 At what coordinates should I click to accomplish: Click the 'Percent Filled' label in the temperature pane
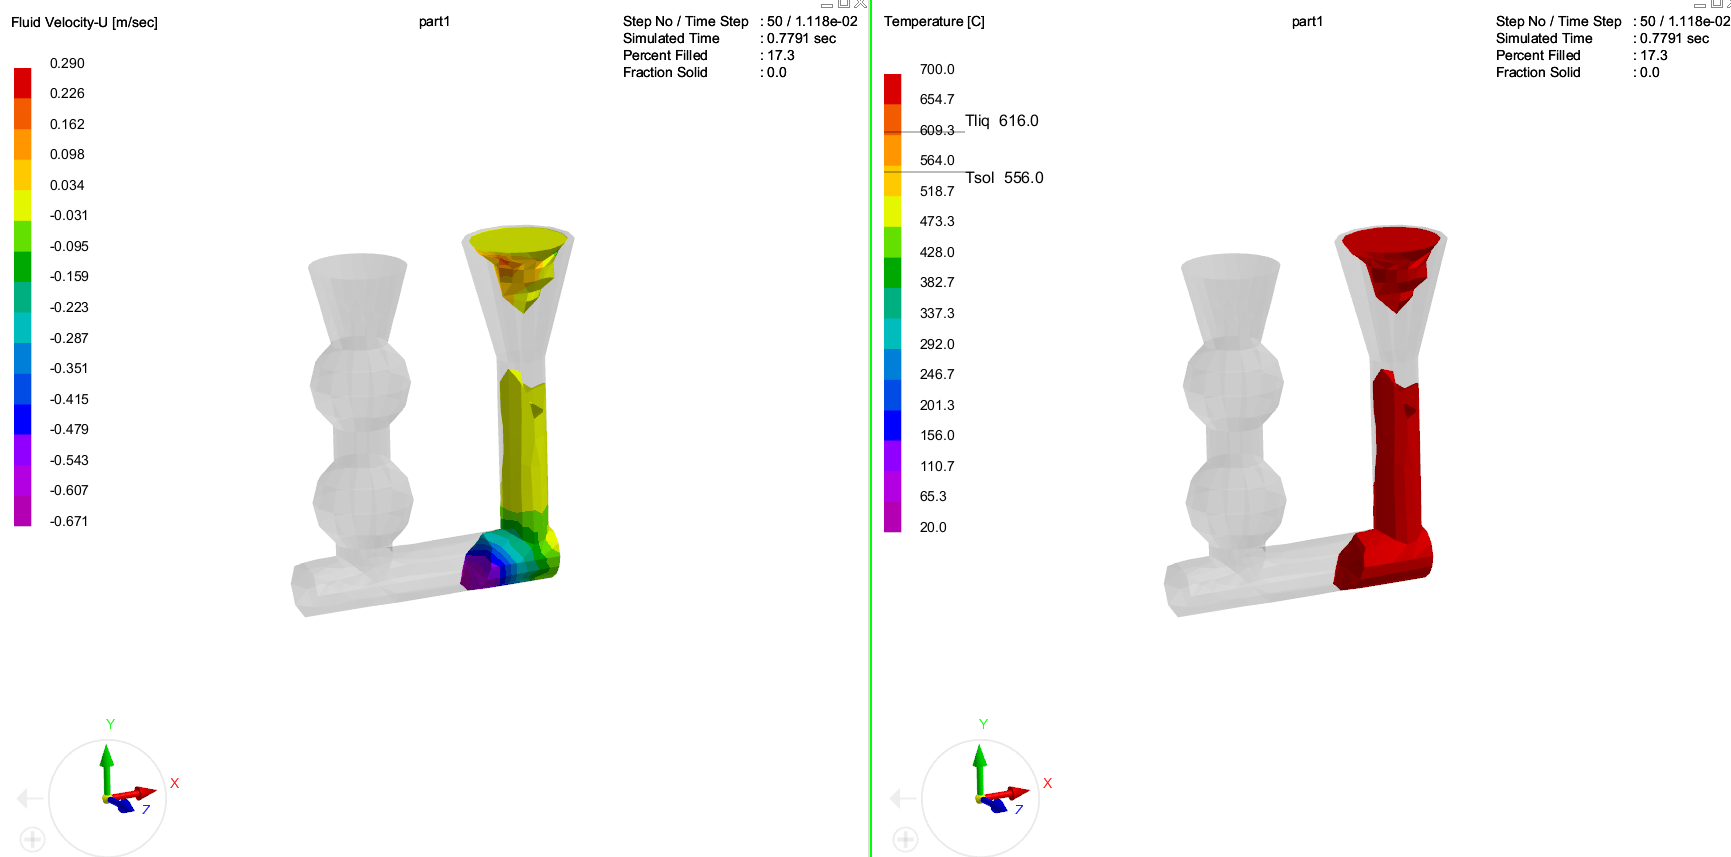[1538, 55]
